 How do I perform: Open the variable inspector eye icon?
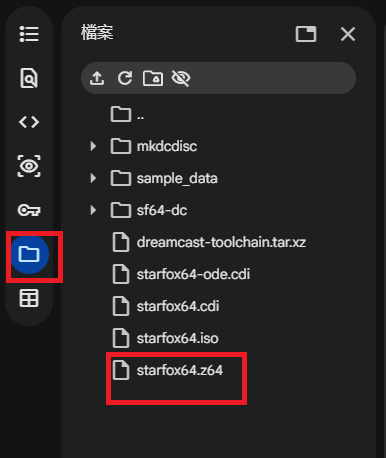click(x=29, y=166)
